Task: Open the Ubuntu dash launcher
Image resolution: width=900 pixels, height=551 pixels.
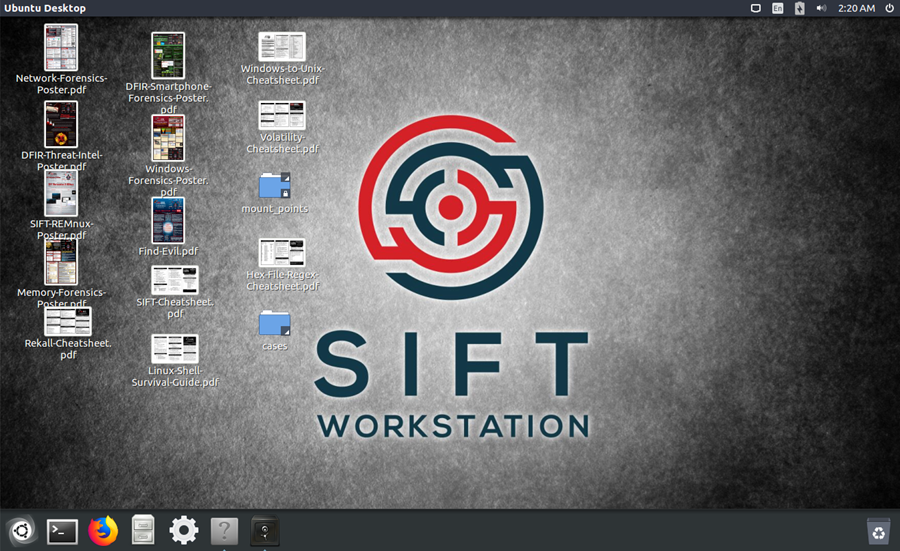Action: pyautogui.click(x=21, y=531)
